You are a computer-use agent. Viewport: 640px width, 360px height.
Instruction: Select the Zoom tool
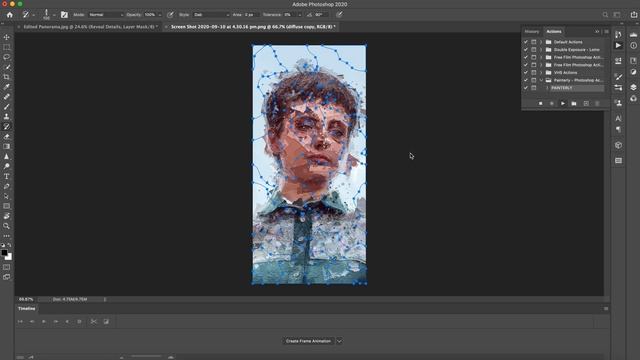click(7, 226)
